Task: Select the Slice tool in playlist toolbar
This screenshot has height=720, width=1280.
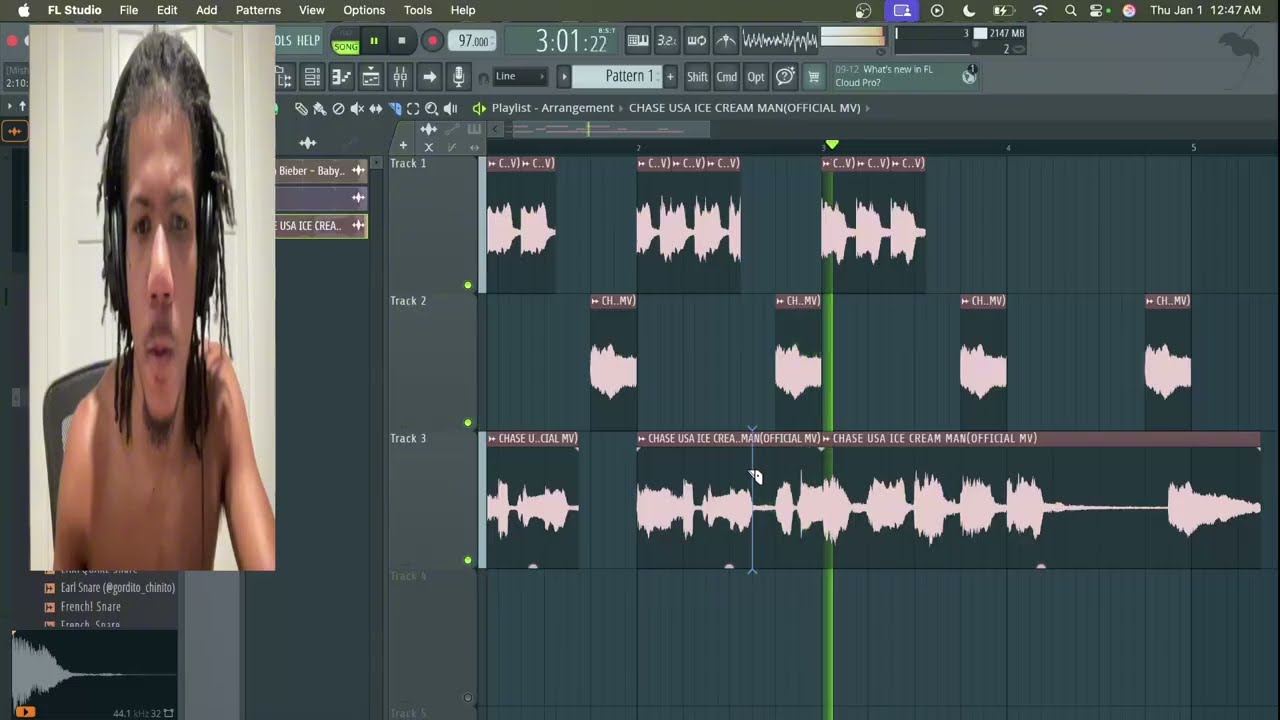Action: [395, 108]
